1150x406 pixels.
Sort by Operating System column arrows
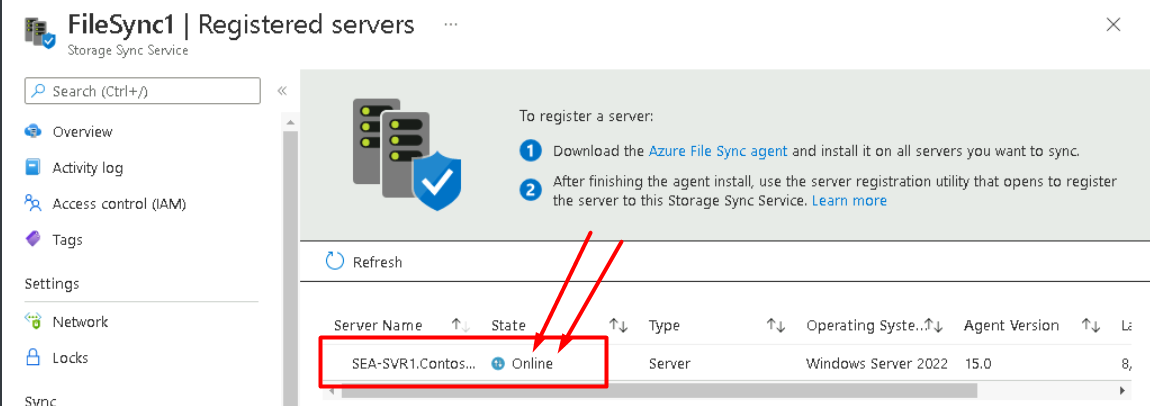tap(934, 325)
